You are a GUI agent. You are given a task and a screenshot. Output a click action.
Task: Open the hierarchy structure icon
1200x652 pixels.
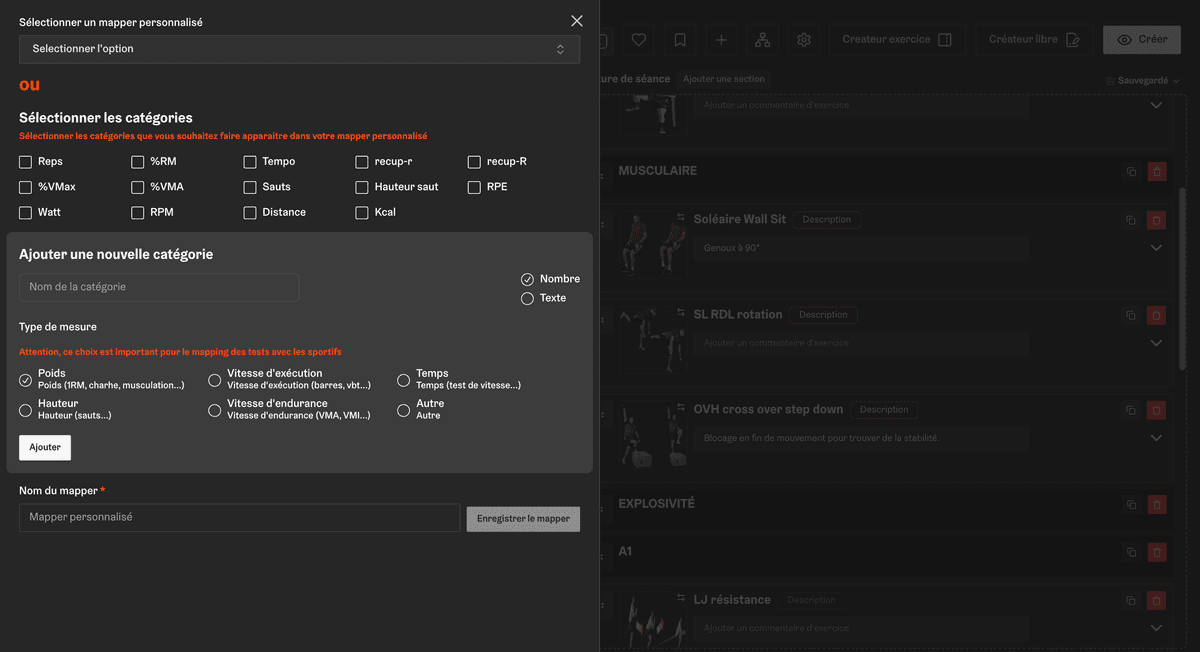[x=763, y=40]
